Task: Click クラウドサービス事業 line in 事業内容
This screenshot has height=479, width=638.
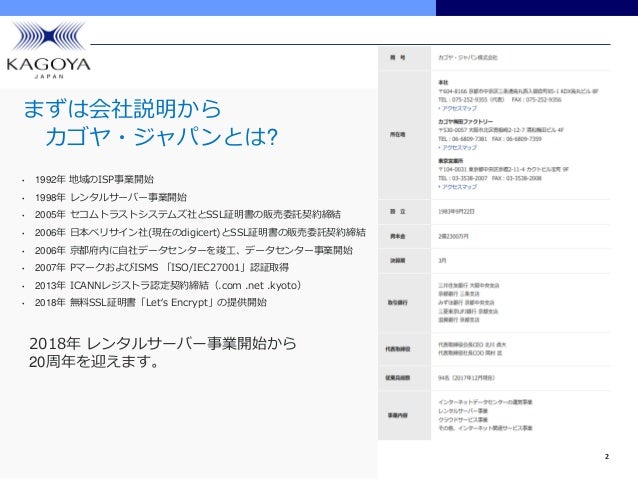Action: click(x=463, y=420)
